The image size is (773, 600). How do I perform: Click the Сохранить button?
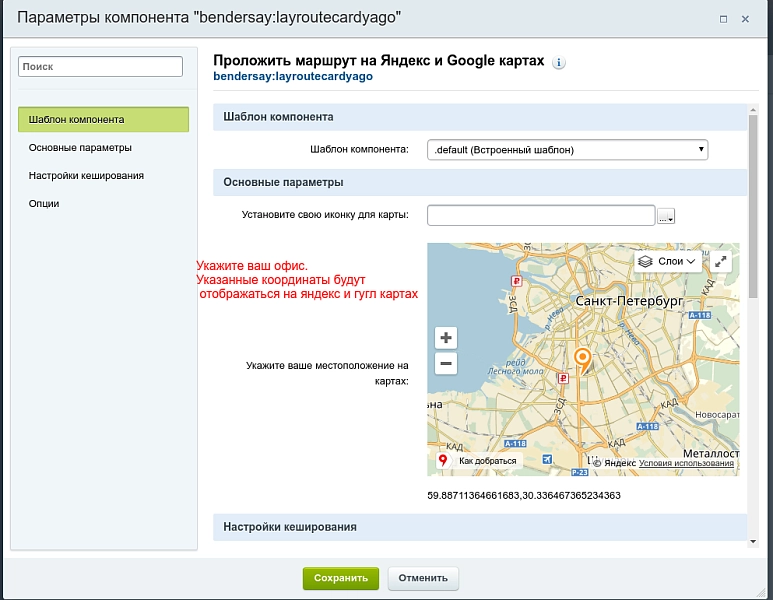[x=341, y=578]
